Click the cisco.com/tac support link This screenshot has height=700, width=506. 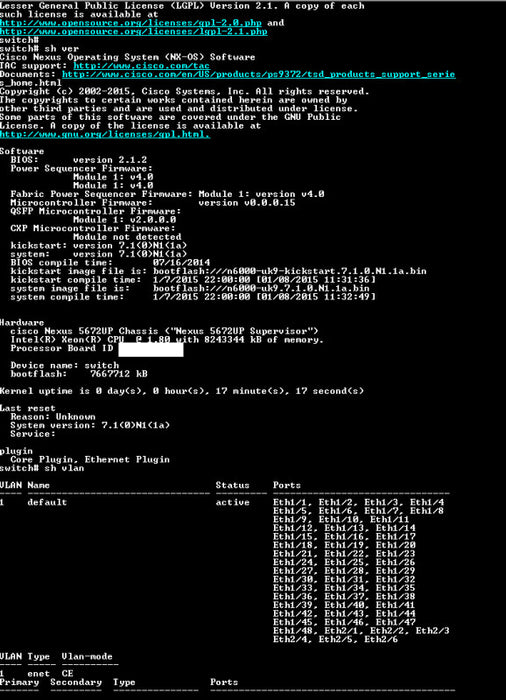[142, 66]
